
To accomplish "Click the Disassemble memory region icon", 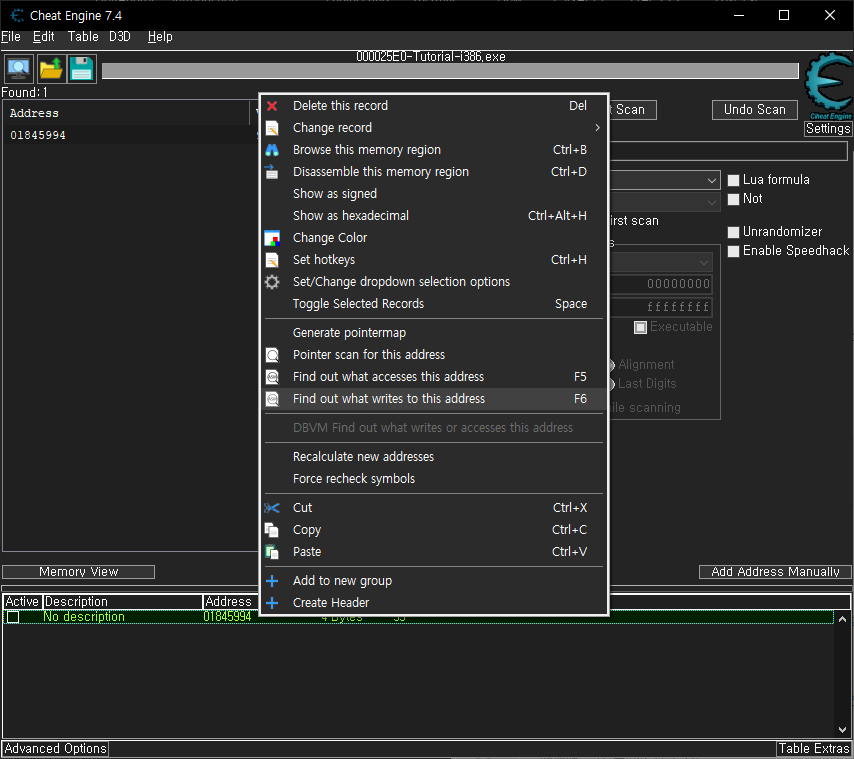I will coord(272,172).
